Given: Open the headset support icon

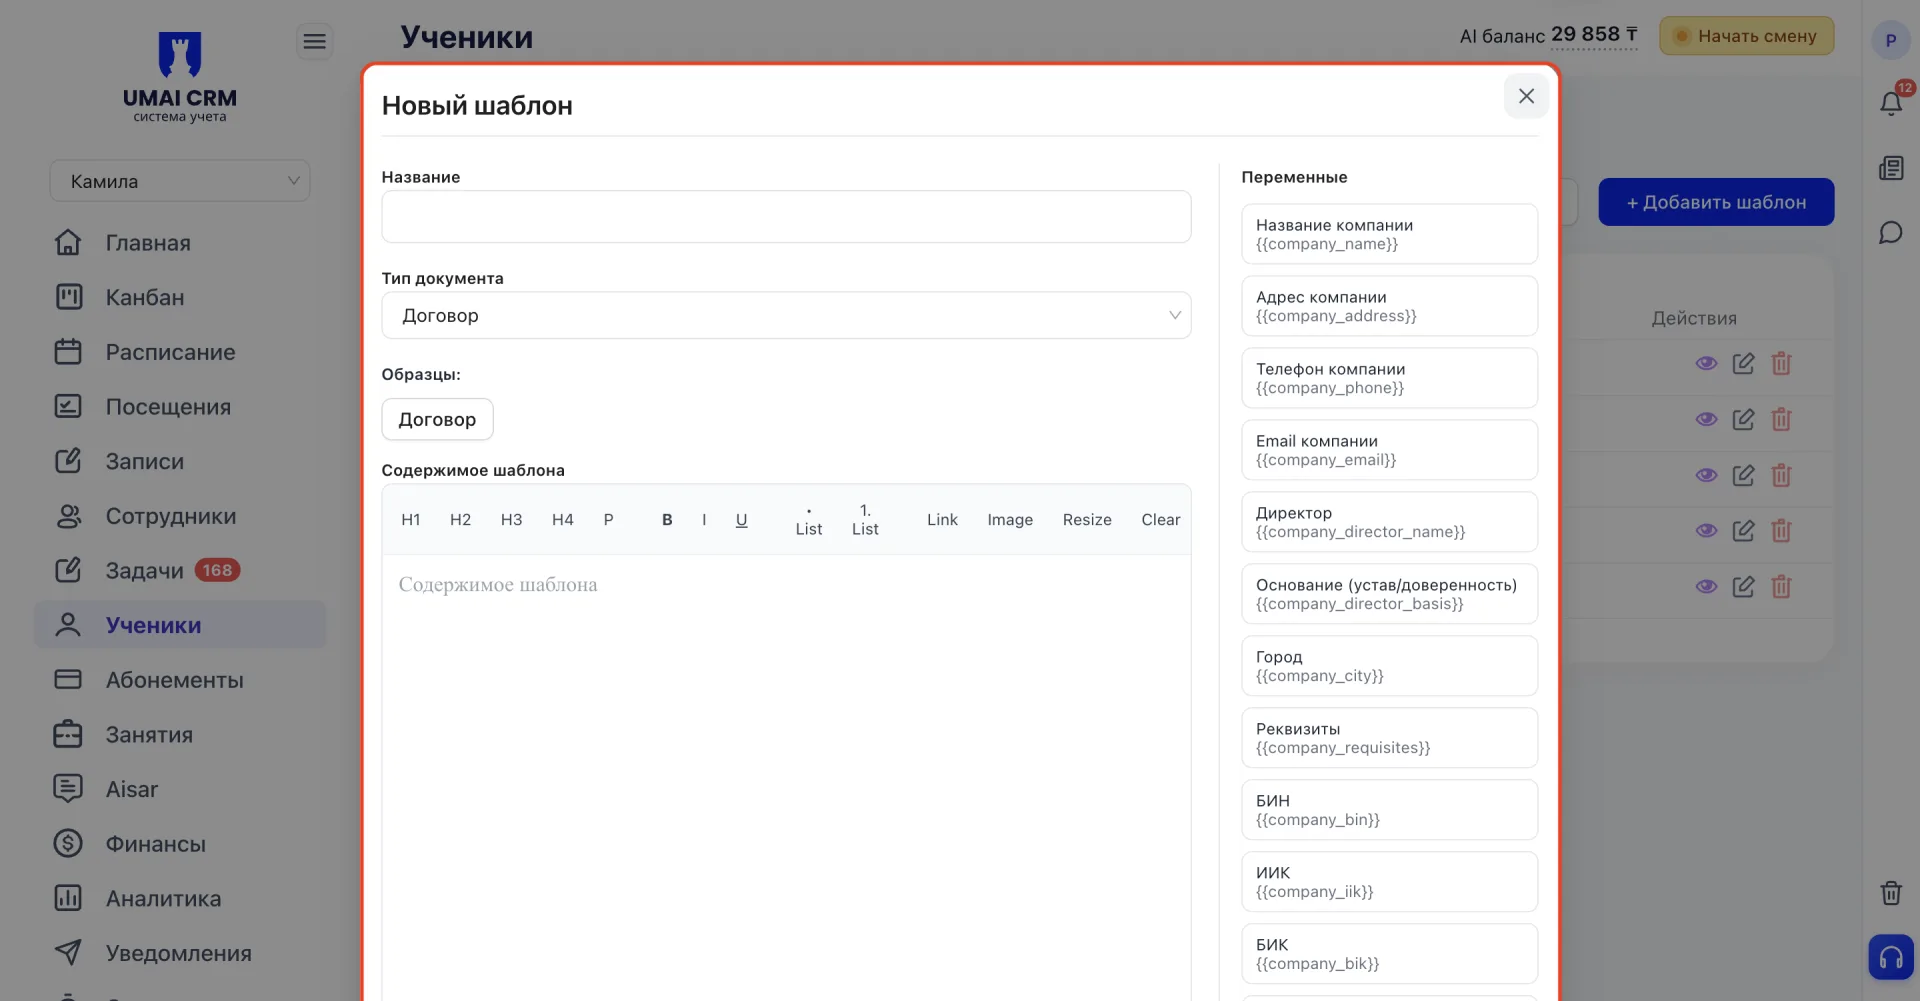Looking at the screenshot, I should click(1891, 958).
